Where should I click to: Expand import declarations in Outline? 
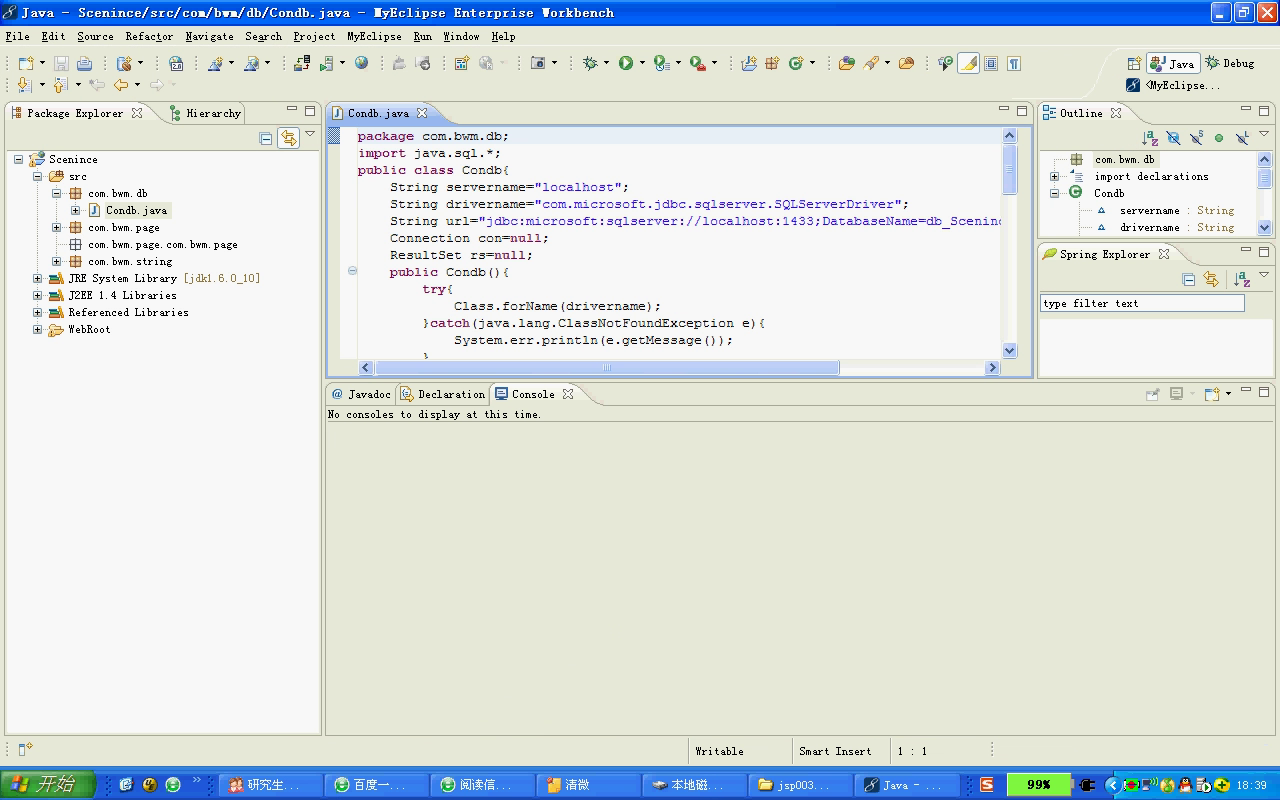pyautogui.click(x=1054, y=176)
